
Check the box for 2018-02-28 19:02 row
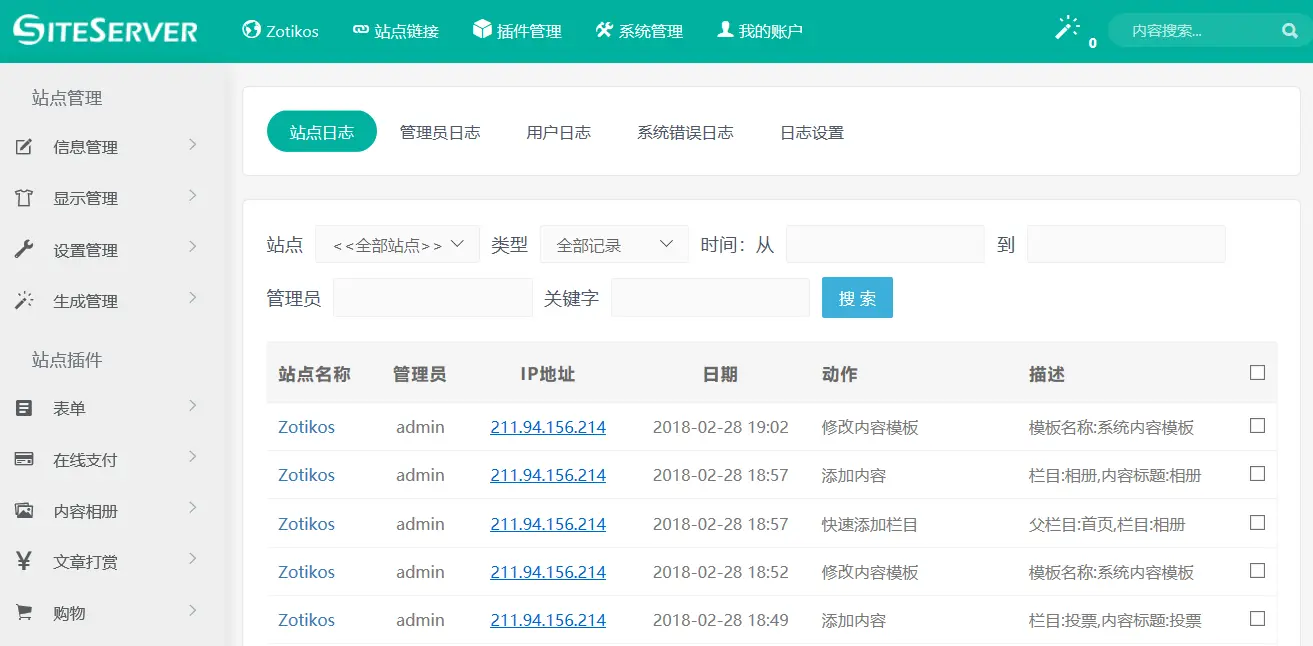tap(1257, 425)
